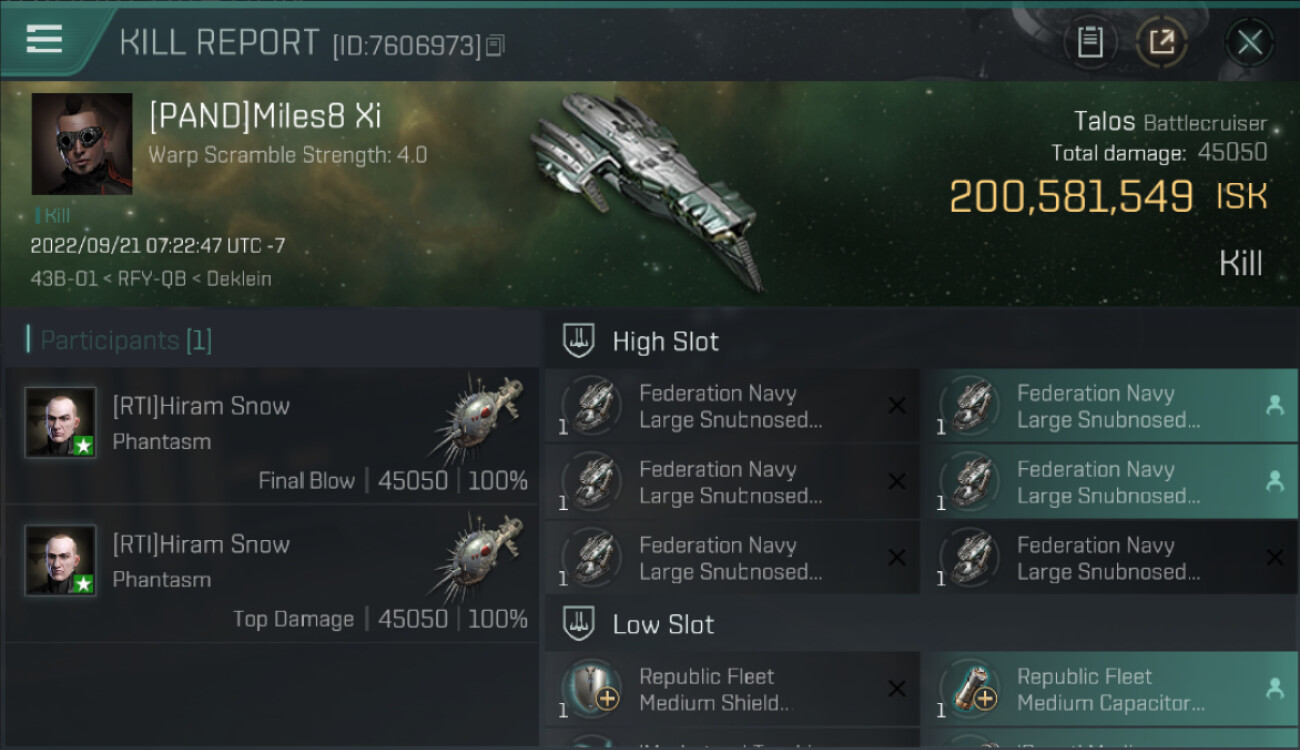Click the clipboard icon in the header

[x=1090, y=42]
